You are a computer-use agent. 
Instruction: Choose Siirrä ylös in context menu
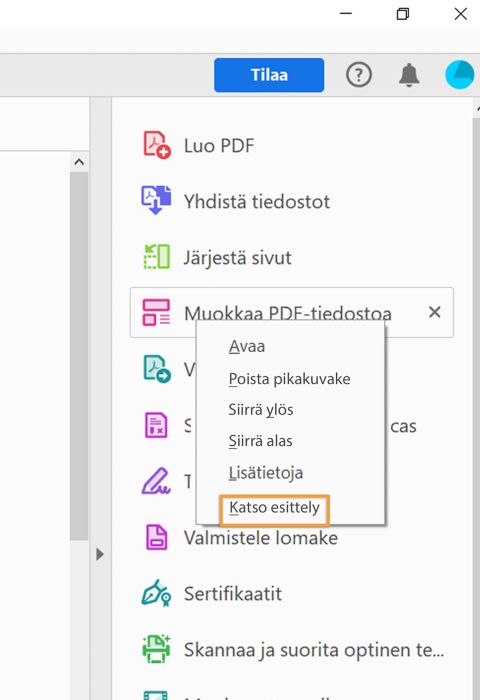tap(261, 410)
